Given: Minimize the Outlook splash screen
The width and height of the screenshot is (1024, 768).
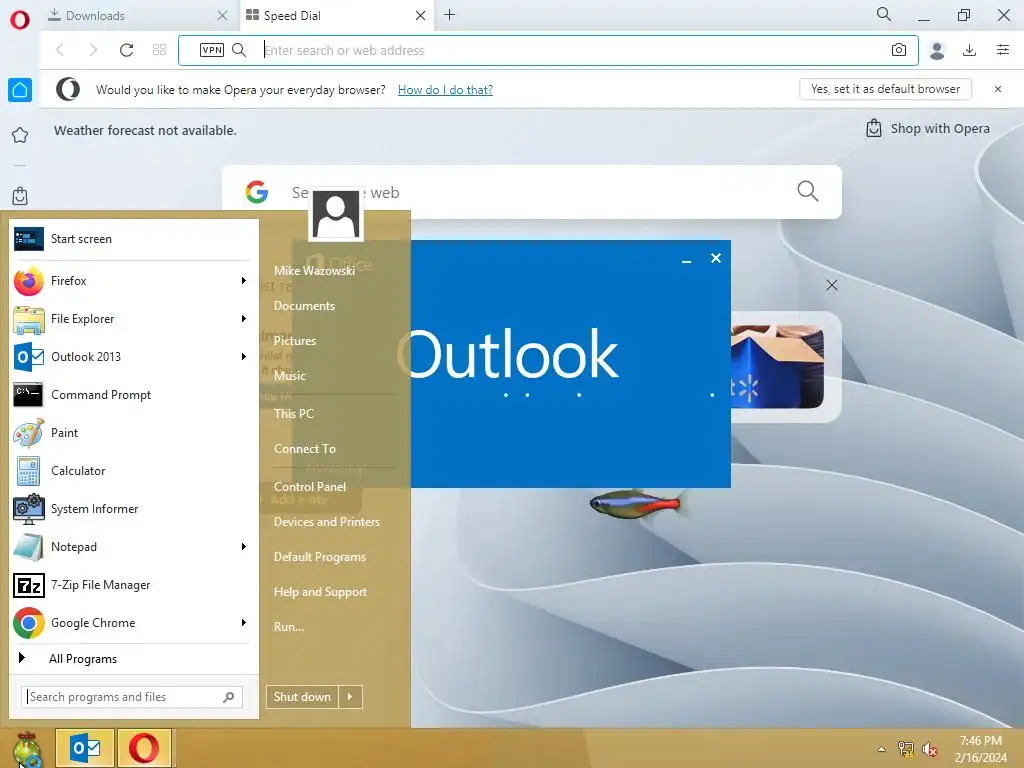Looking at the screenshot, I should coord(686,259).
